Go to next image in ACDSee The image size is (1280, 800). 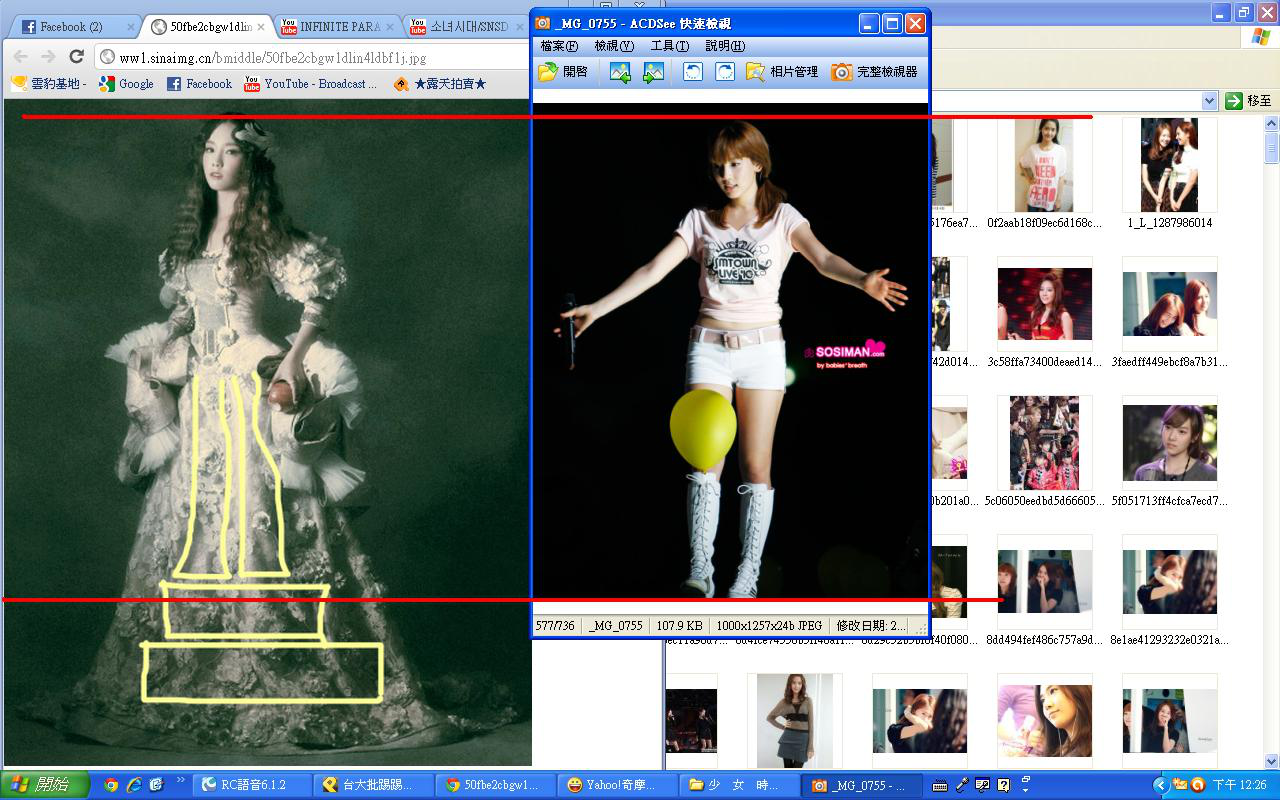tap(653, 72)
